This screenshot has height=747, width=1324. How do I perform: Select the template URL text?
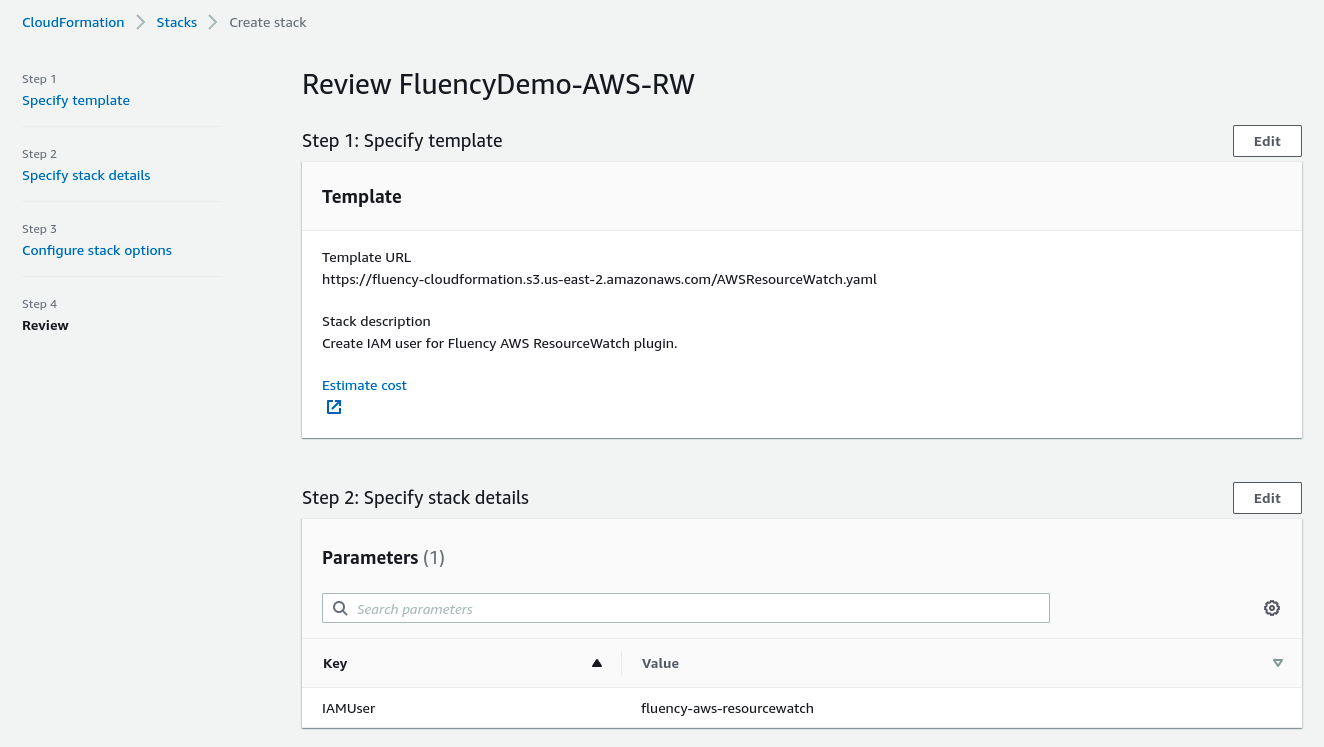coord(599,279)
